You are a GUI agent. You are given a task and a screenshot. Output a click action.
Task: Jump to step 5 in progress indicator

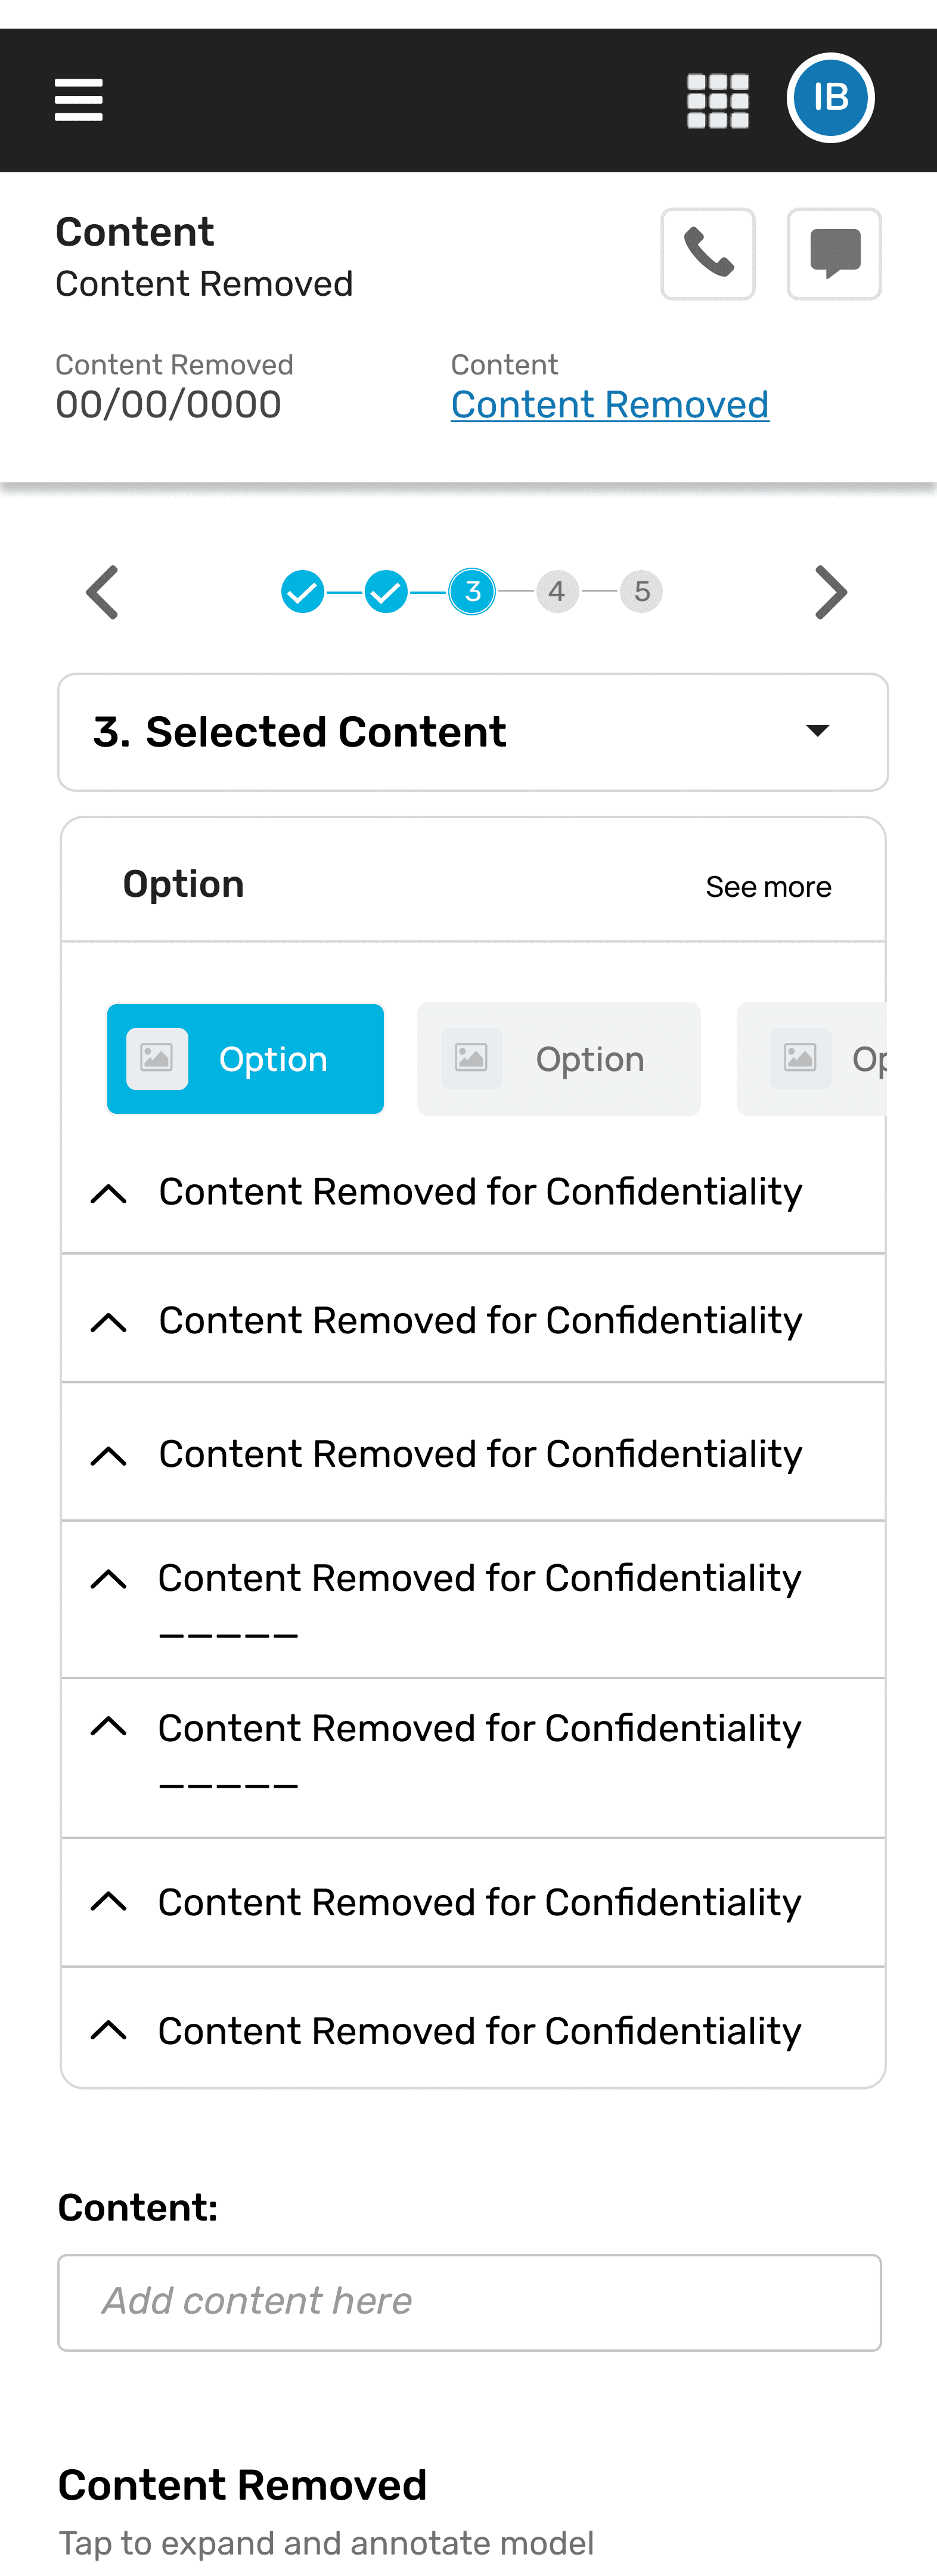641,592
